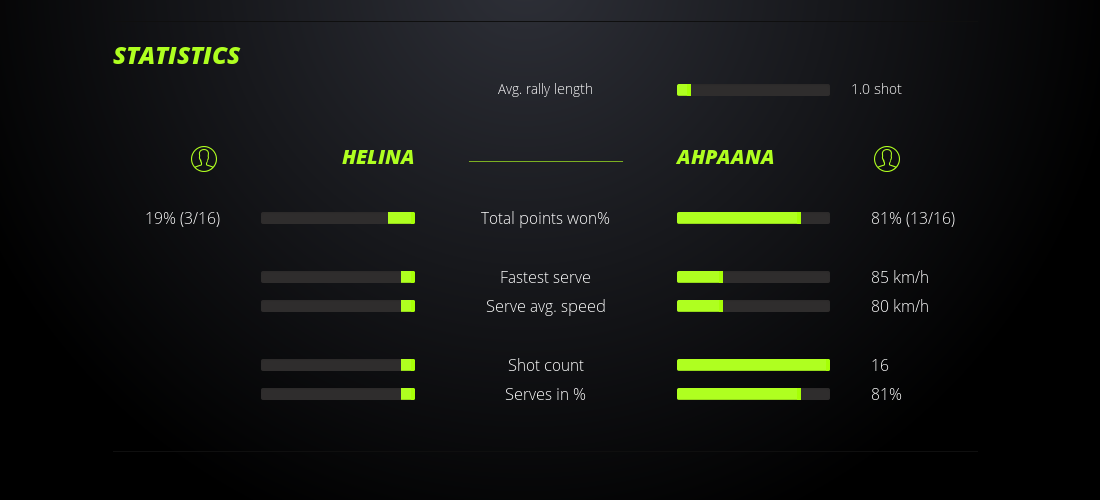Select the HELINA player name
The width and height of the screenshot is (1100, 500).
(x=378, y=158)
